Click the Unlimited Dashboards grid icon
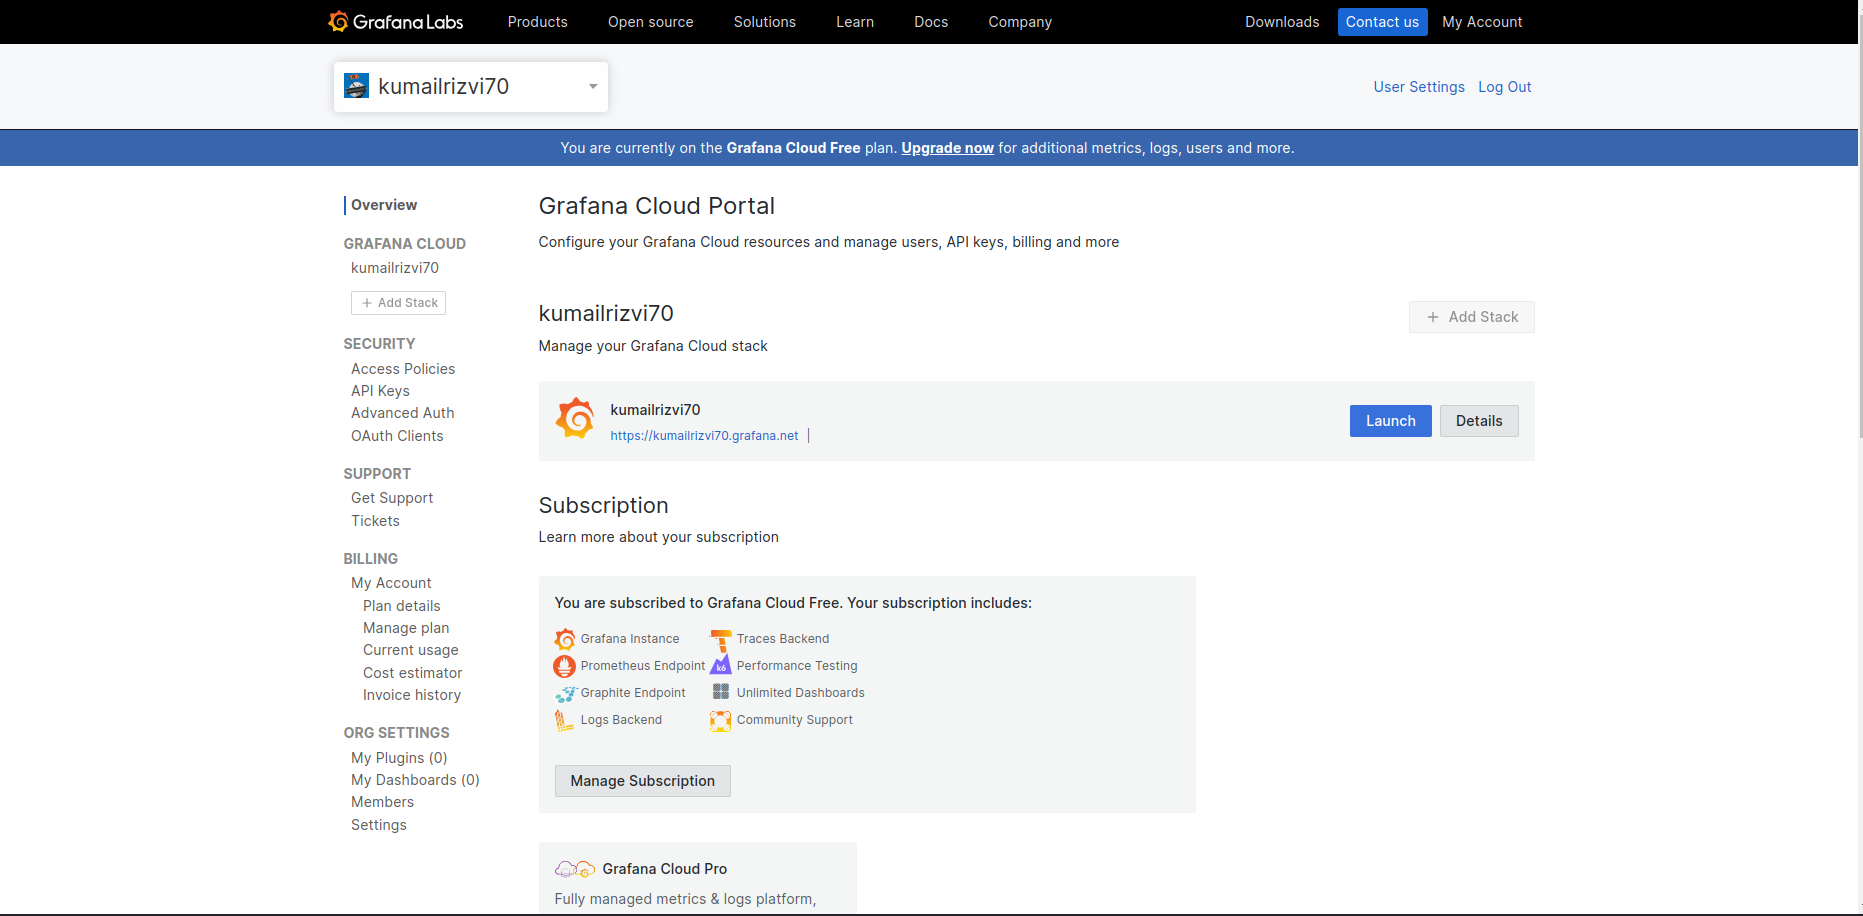This screenshot has width=1863, height=916. click(720, 692)
